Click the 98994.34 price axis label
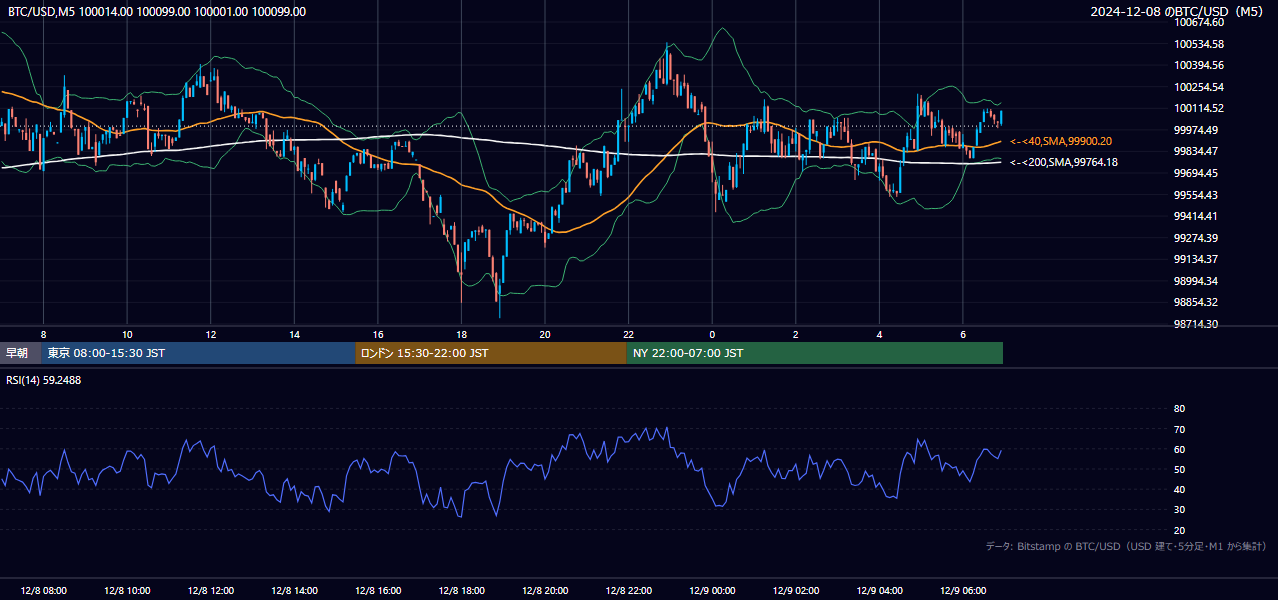 pos(1196,281)
